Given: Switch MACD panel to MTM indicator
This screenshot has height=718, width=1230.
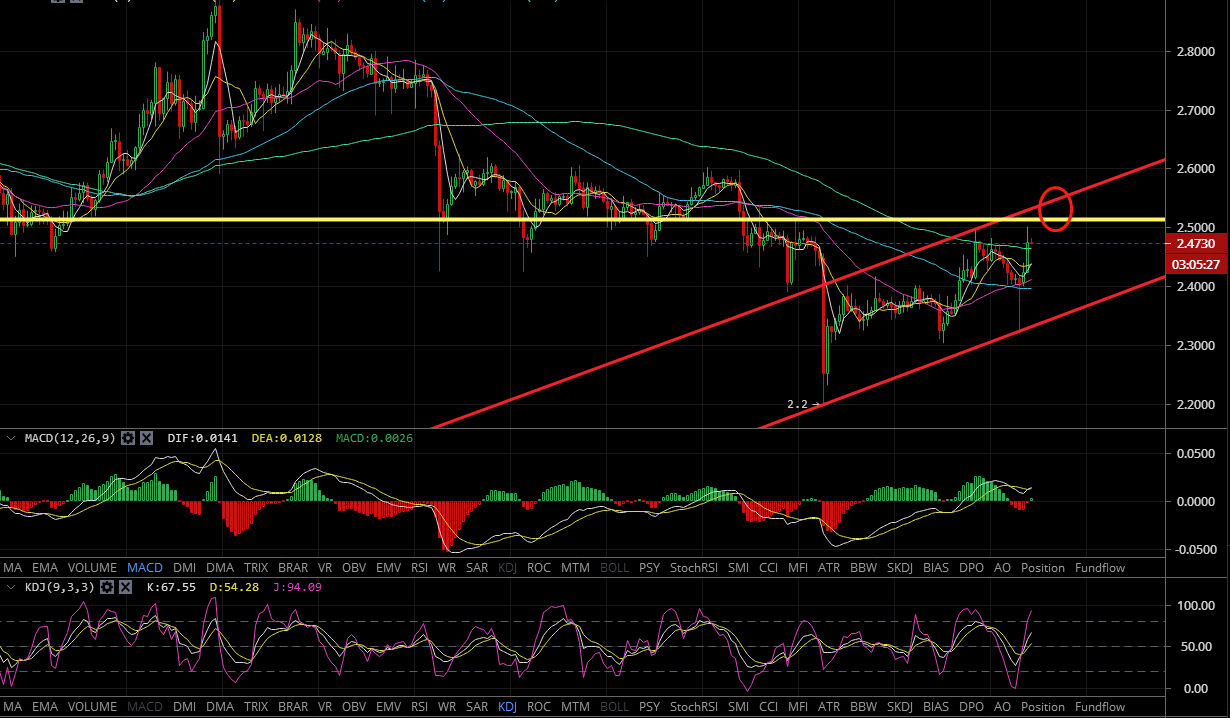Looking at the screenshot, I should pos(574,567).
